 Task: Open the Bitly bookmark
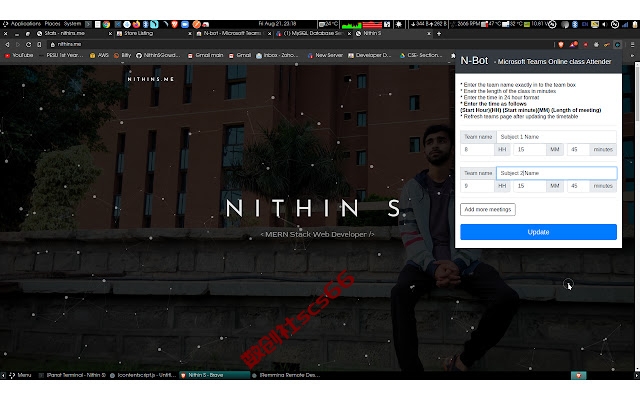click(x=122, y=56)
